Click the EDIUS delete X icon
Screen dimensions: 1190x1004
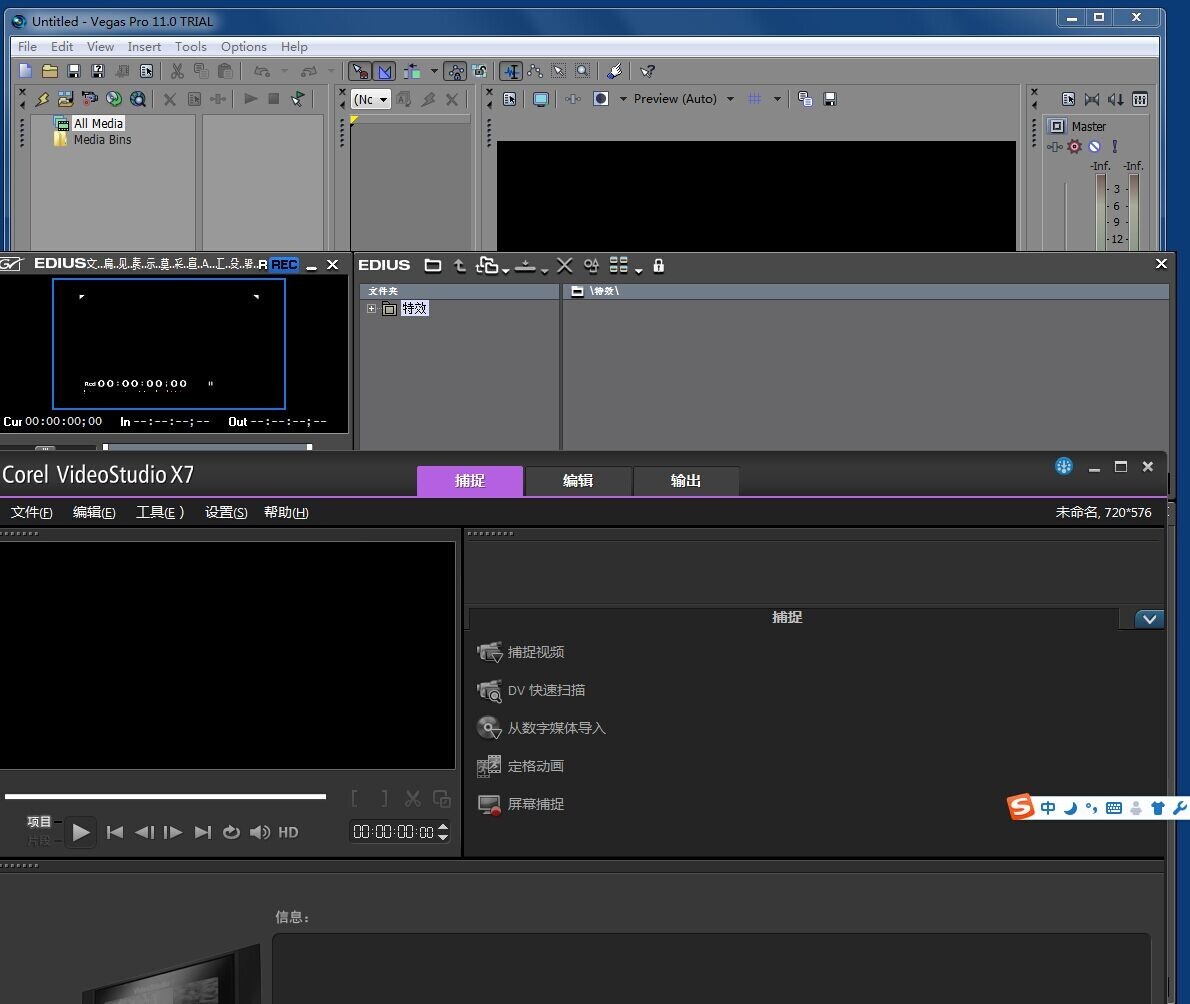565,266
